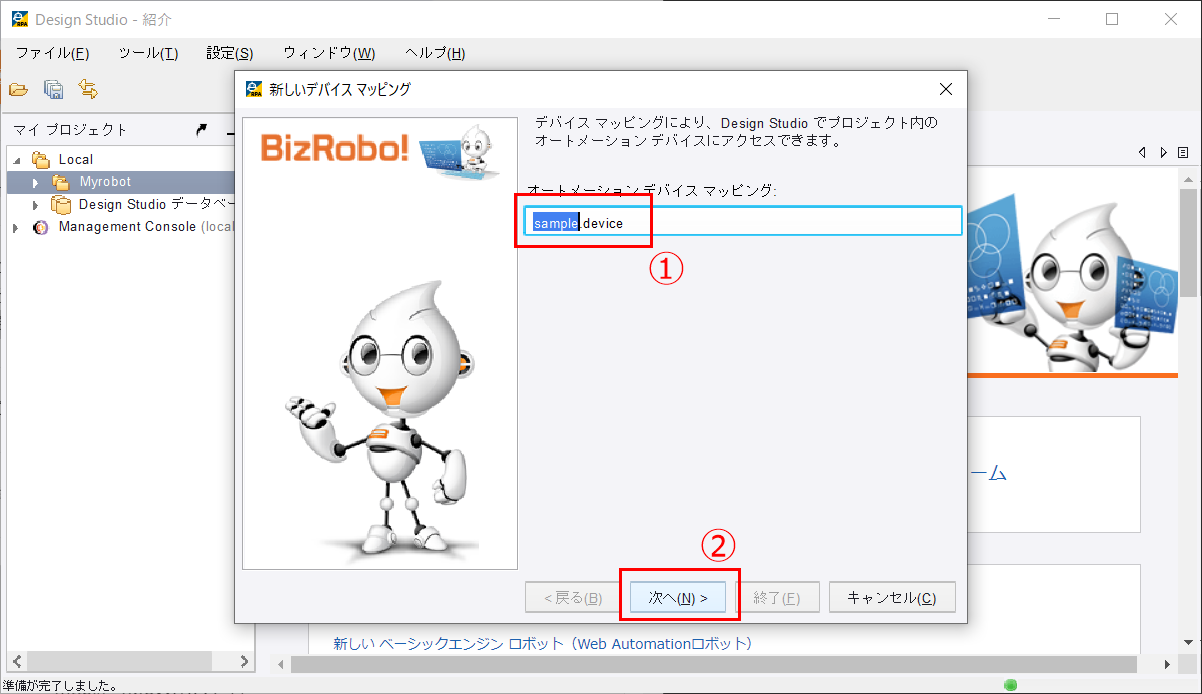
Task: Collapse the Local project tree node
Action: [x=17, y=160]
